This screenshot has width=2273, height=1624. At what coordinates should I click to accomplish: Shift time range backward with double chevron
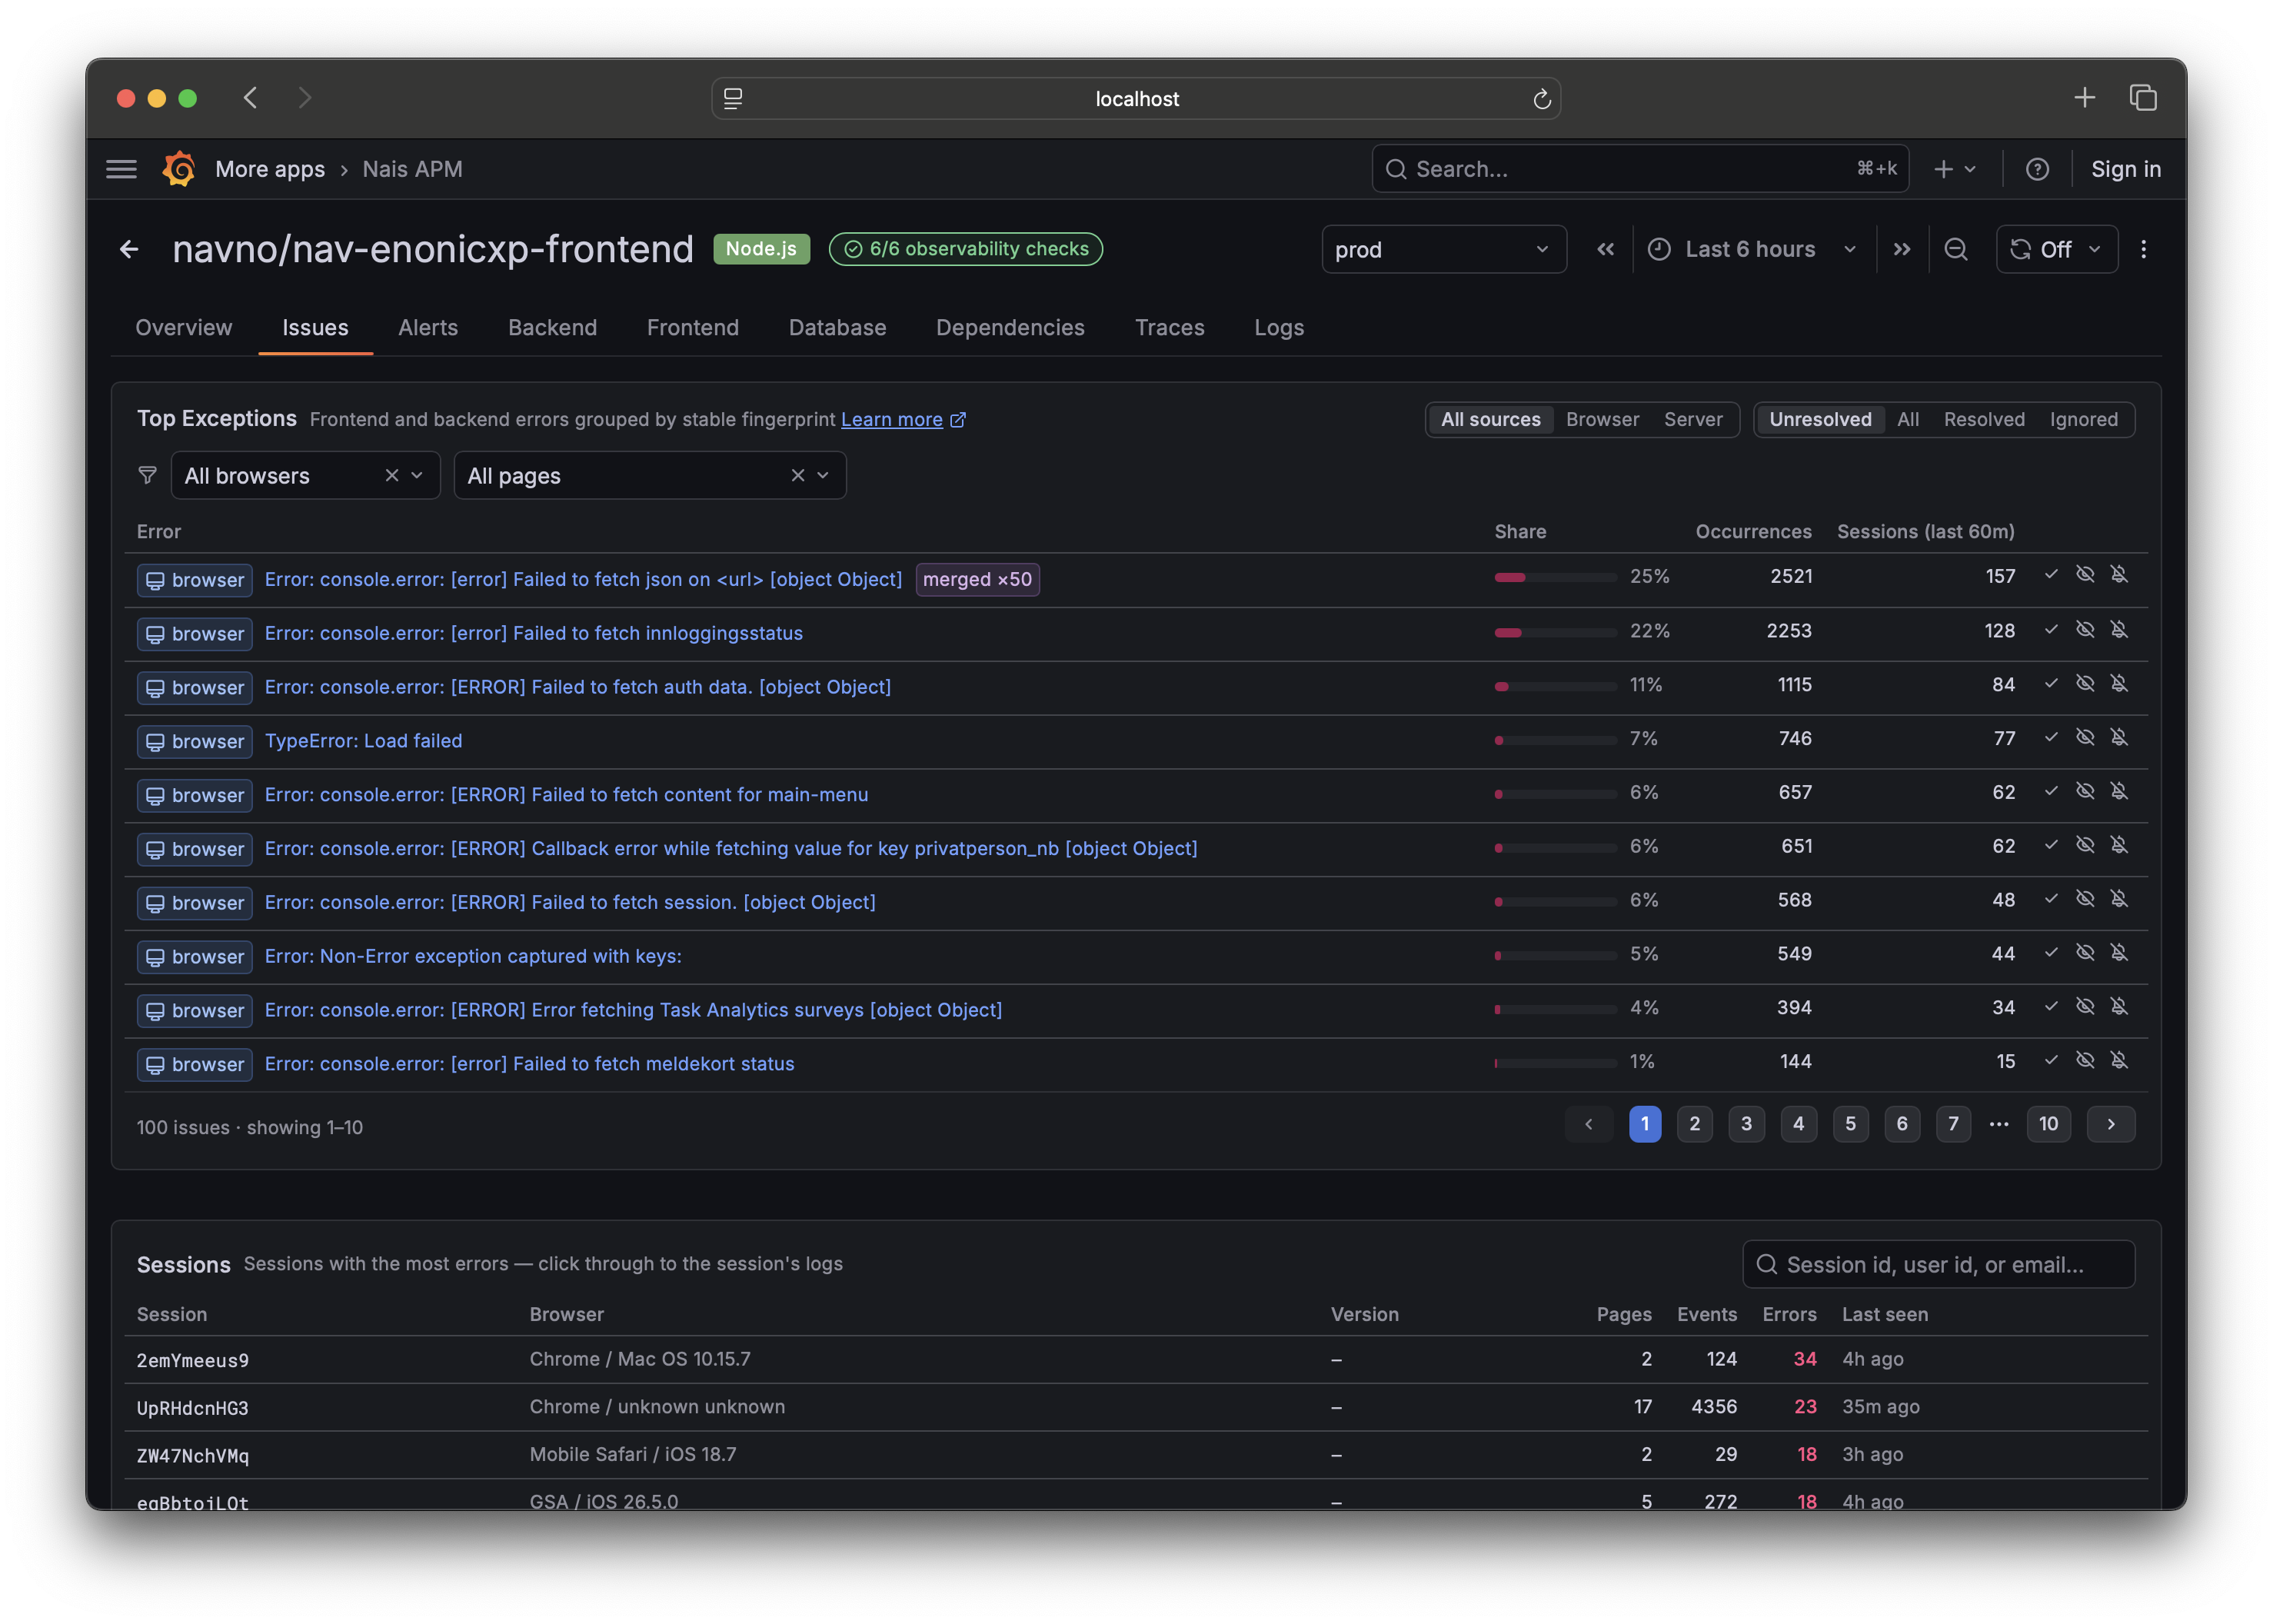(x=1605, y=249)
